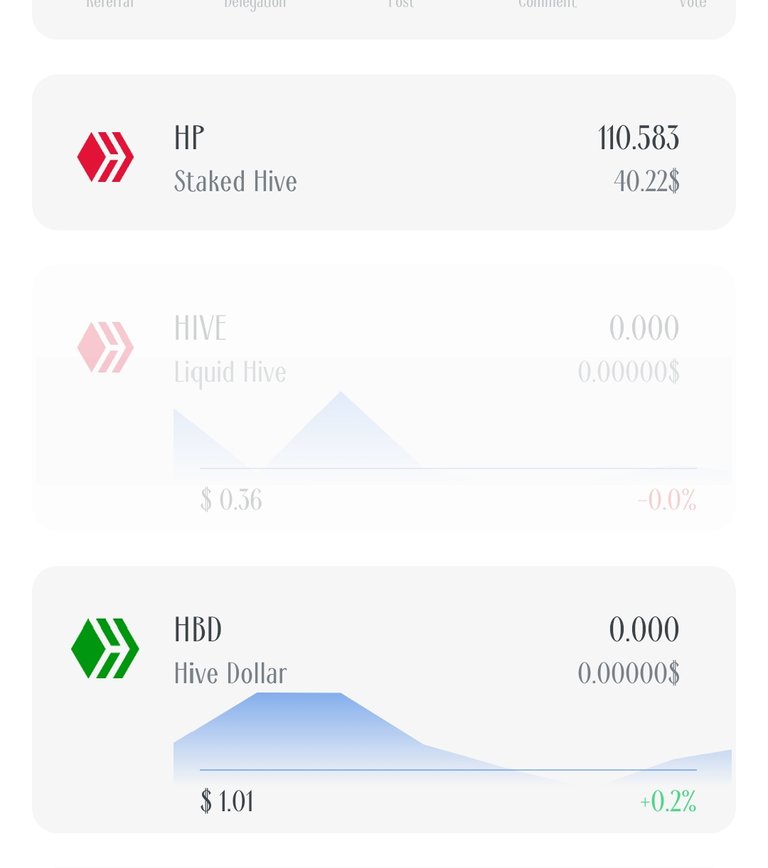Tap the 40.22$ staked value

[646, 181]
